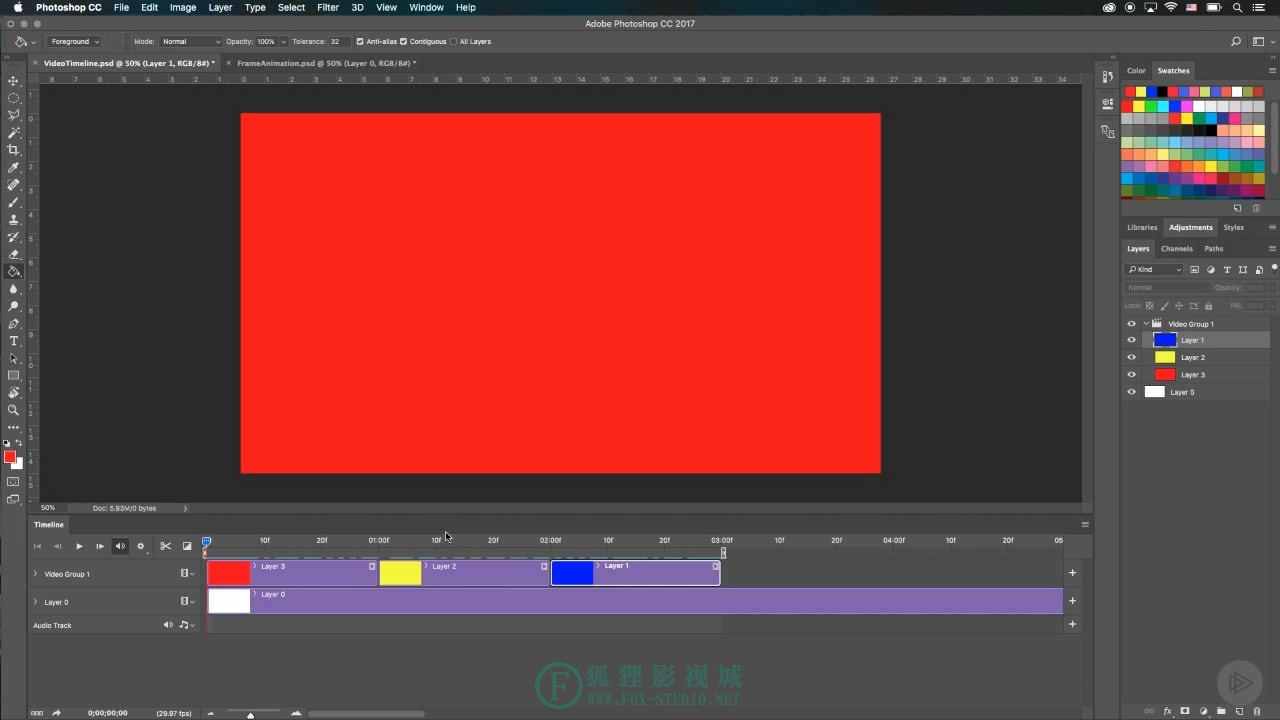Add media to Video Group 1 track
This screenshot has height=720, width=1280.
[1072, 573]
